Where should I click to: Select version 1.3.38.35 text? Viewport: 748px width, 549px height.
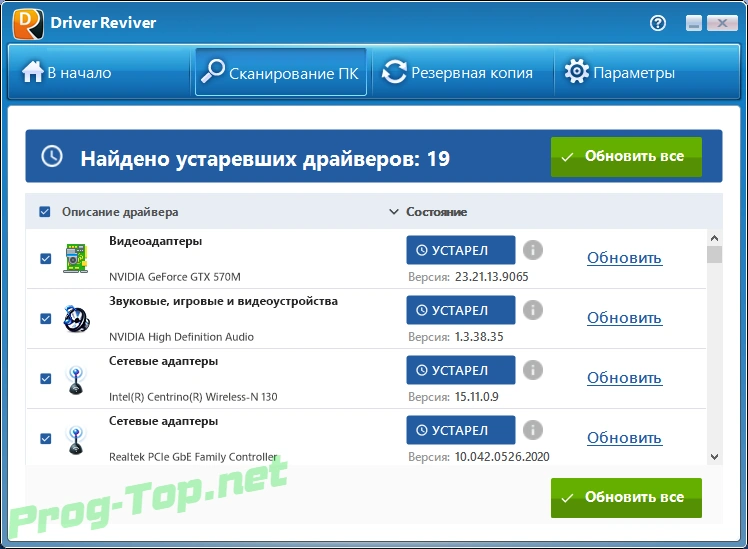point(479,337)
